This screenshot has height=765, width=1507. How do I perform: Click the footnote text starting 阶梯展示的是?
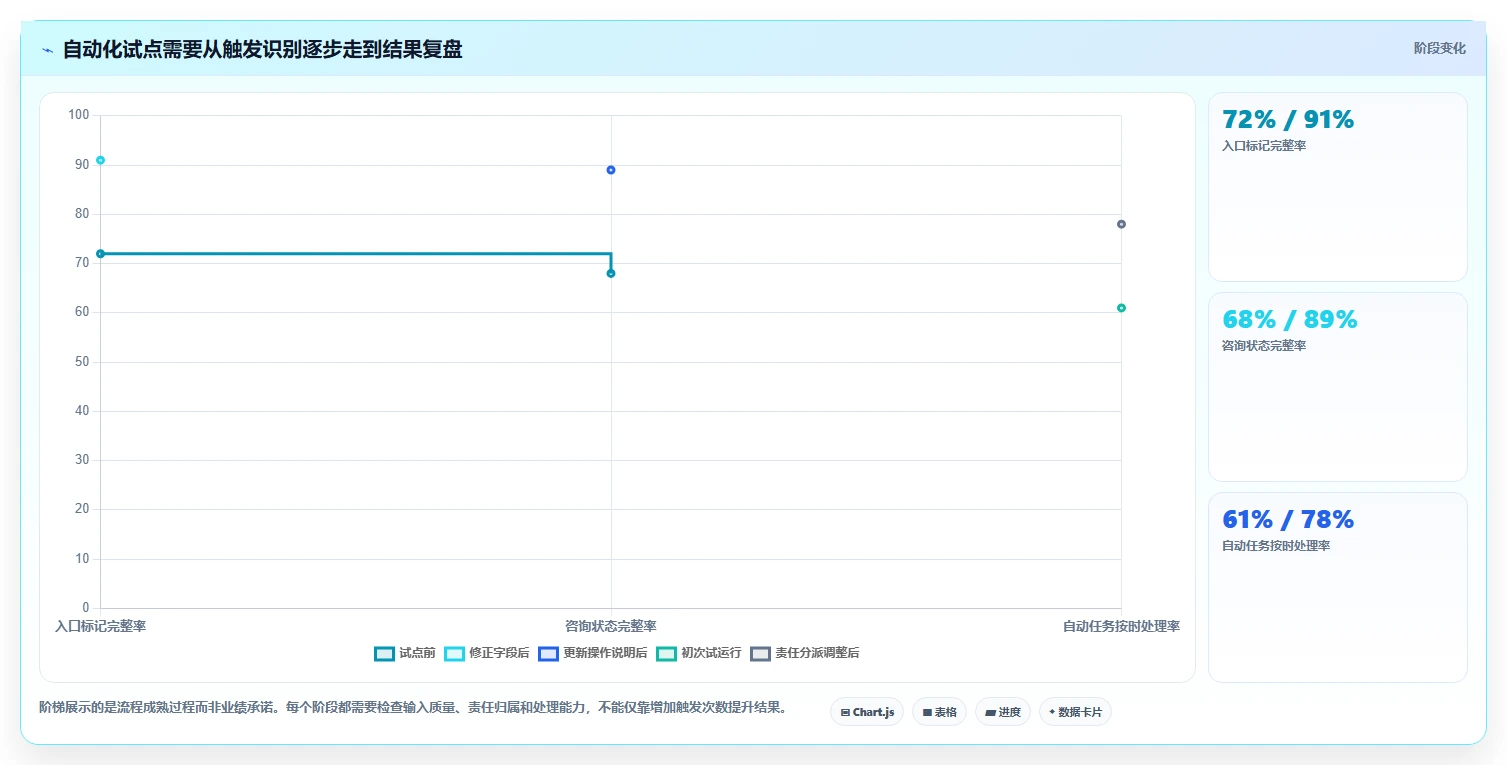(413, 708)
